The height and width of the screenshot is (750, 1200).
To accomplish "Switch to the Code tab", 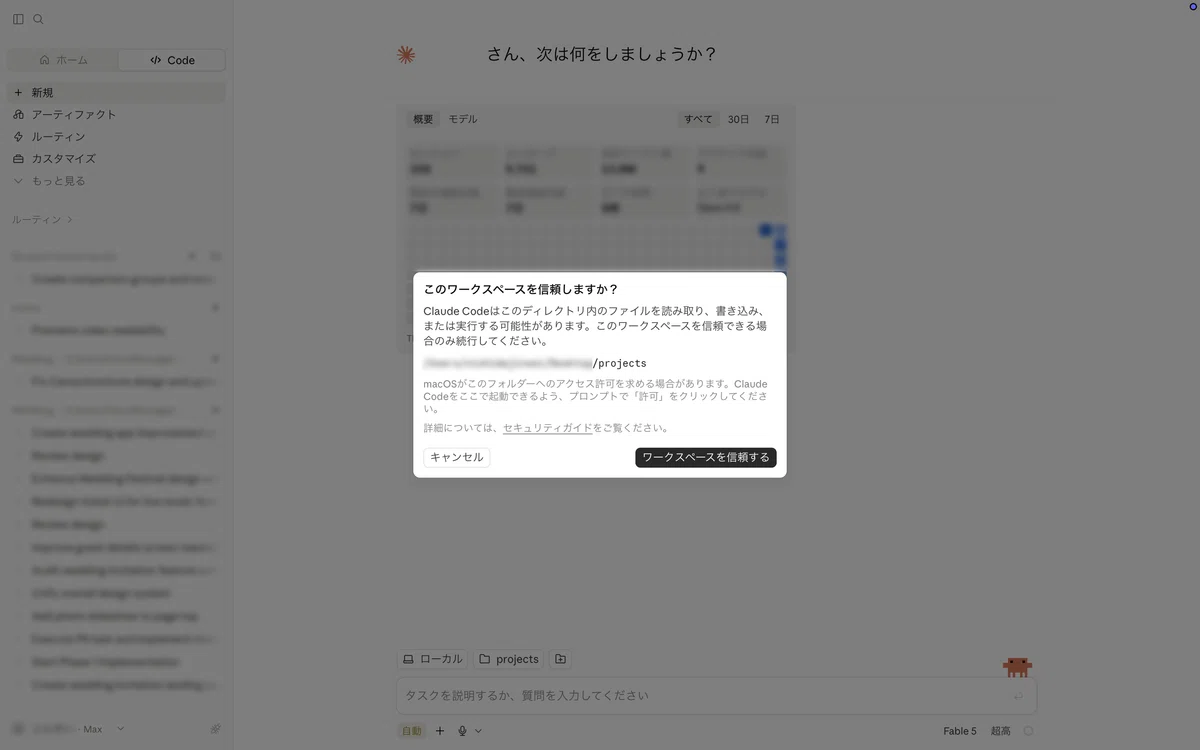I will coord(172,60).
